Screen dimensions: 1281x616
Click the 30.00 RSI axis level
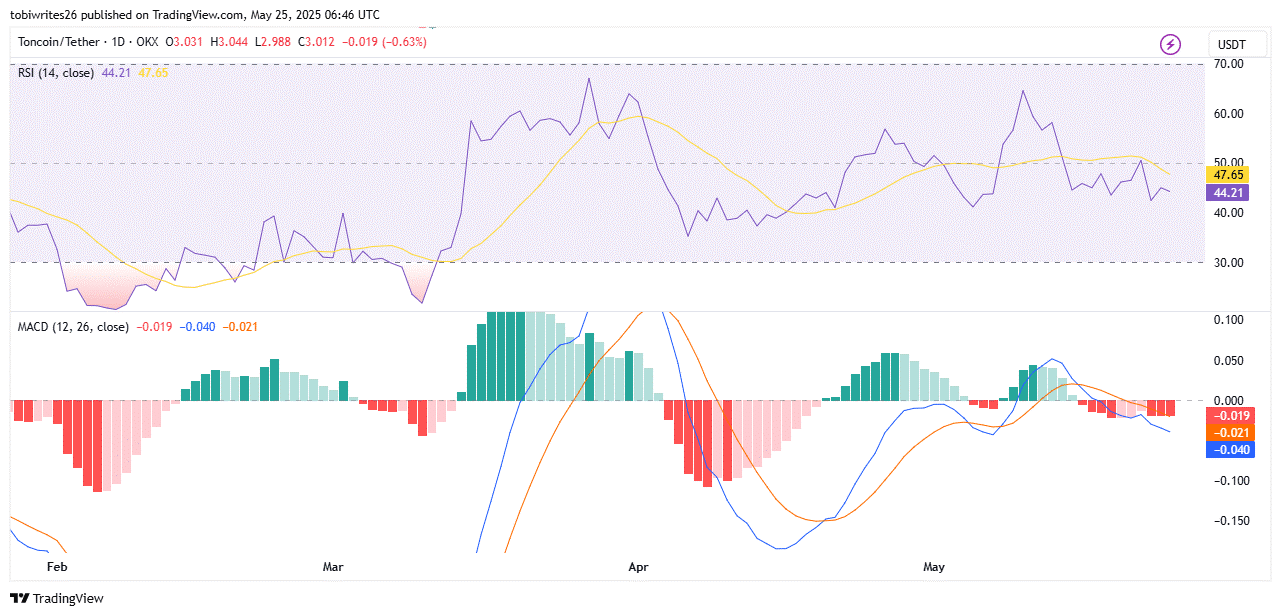[1227, 263]
